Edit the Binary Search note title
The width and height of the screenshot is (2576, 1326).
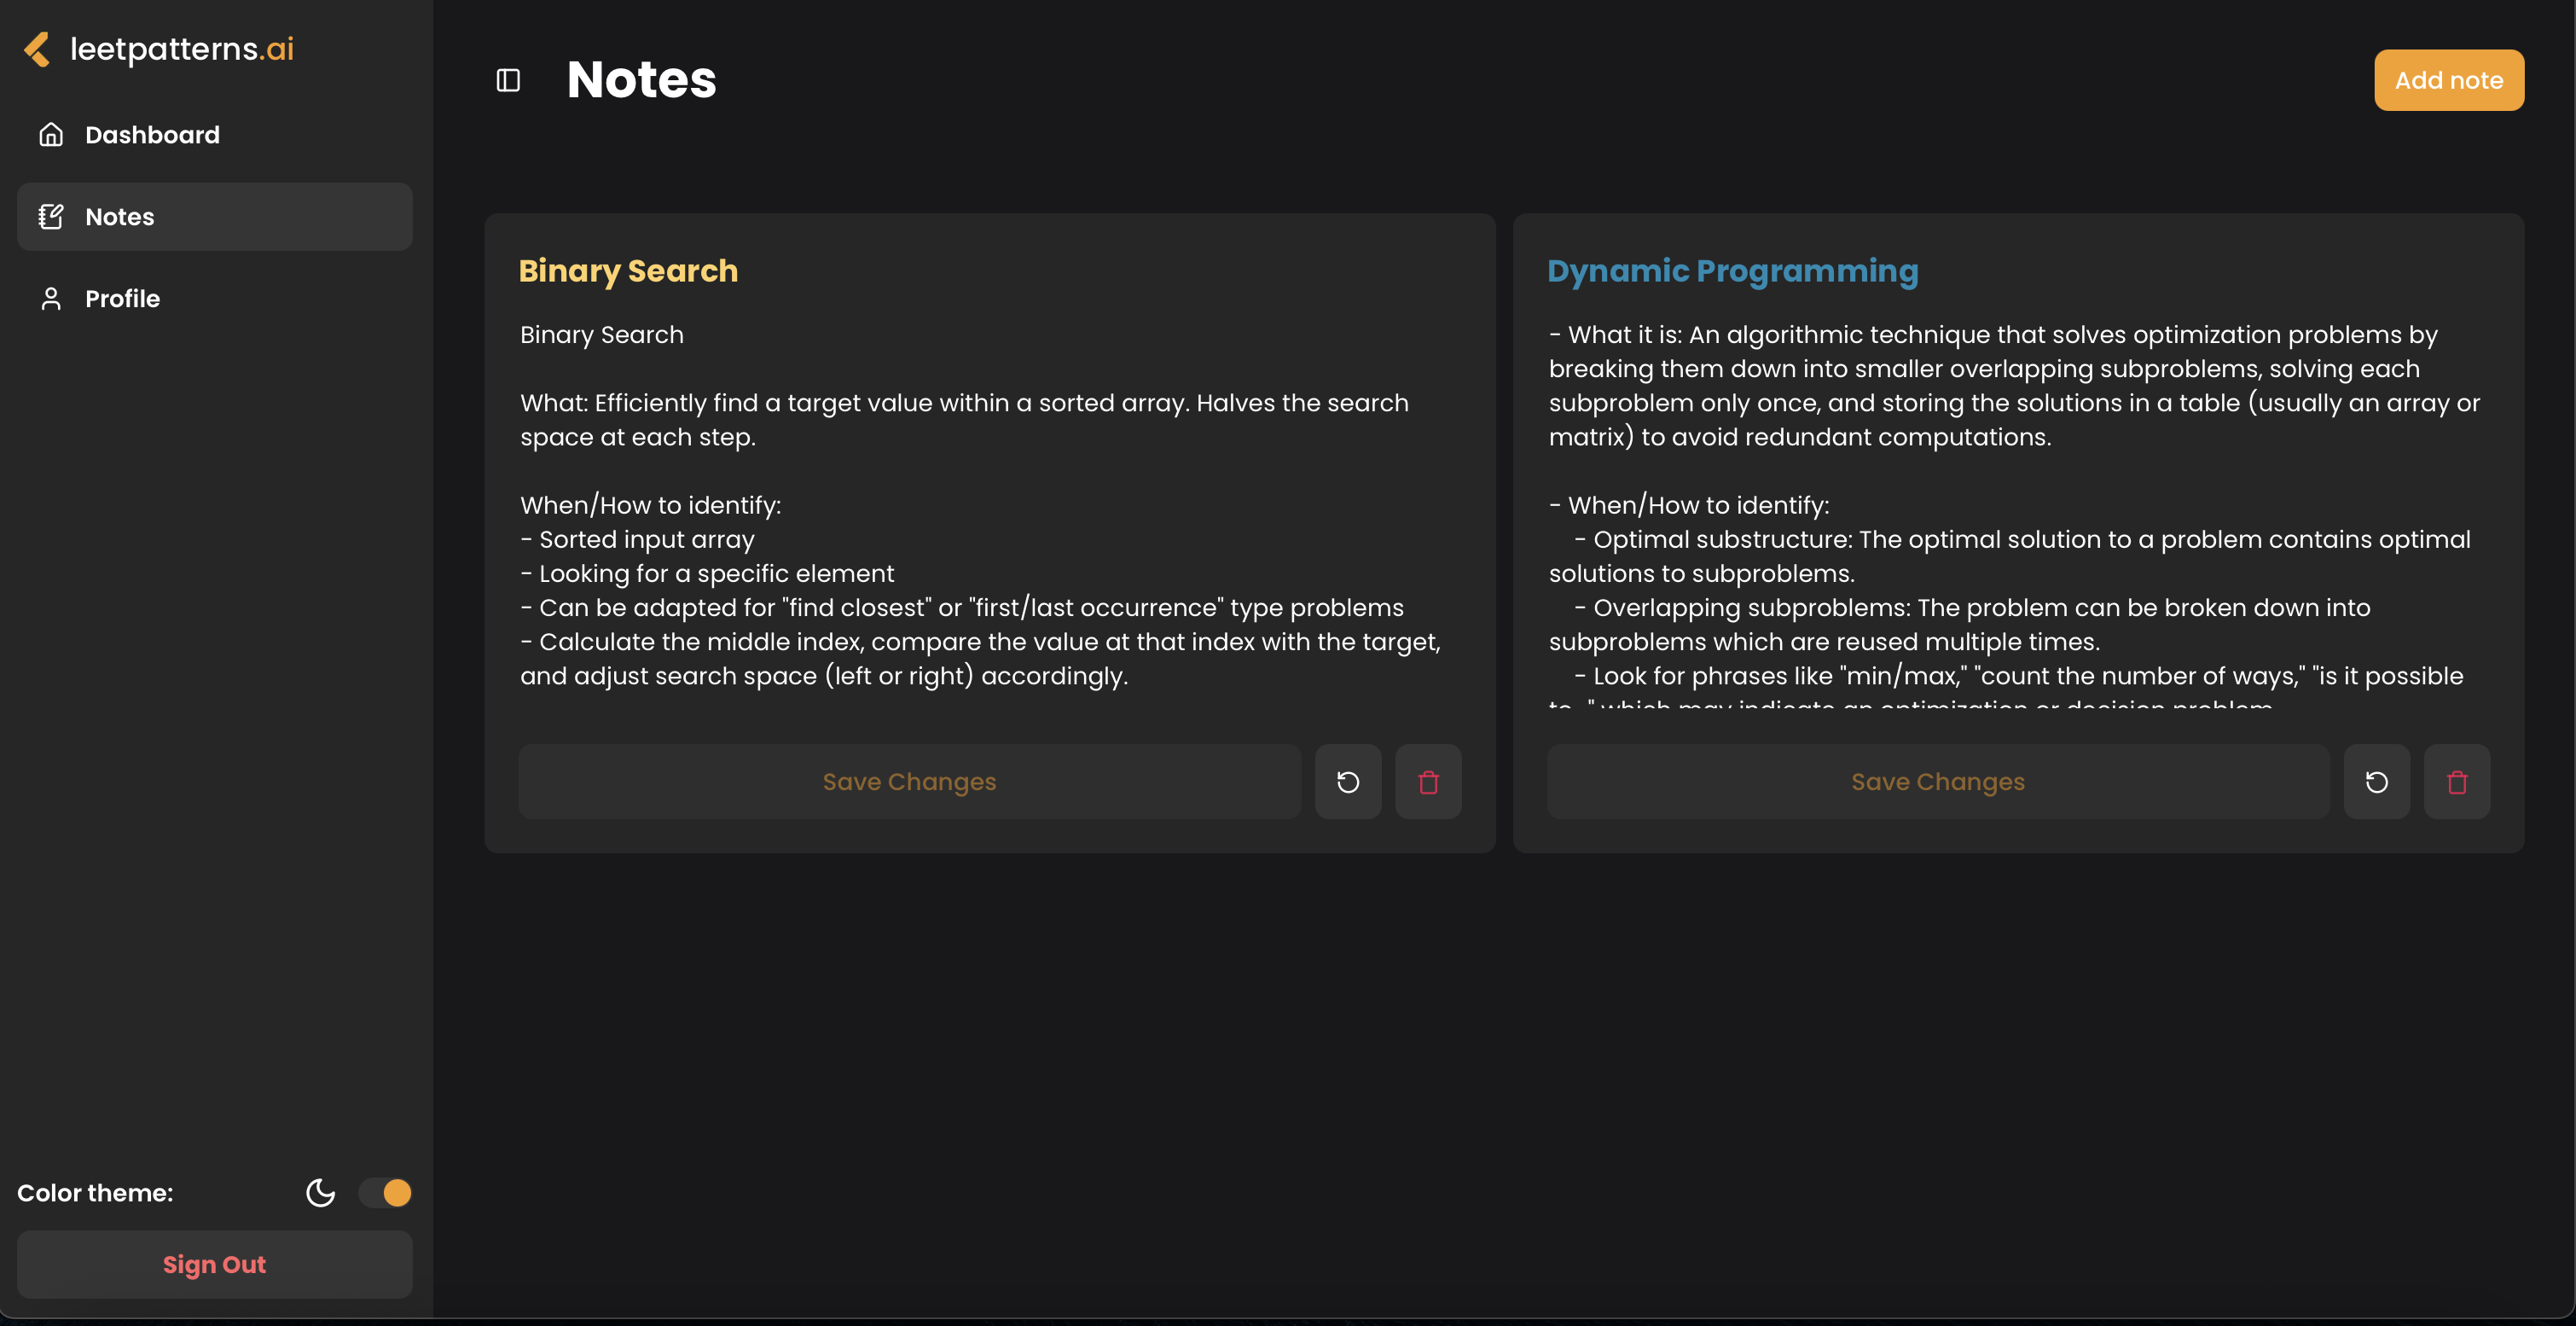[x=628, y=271]
